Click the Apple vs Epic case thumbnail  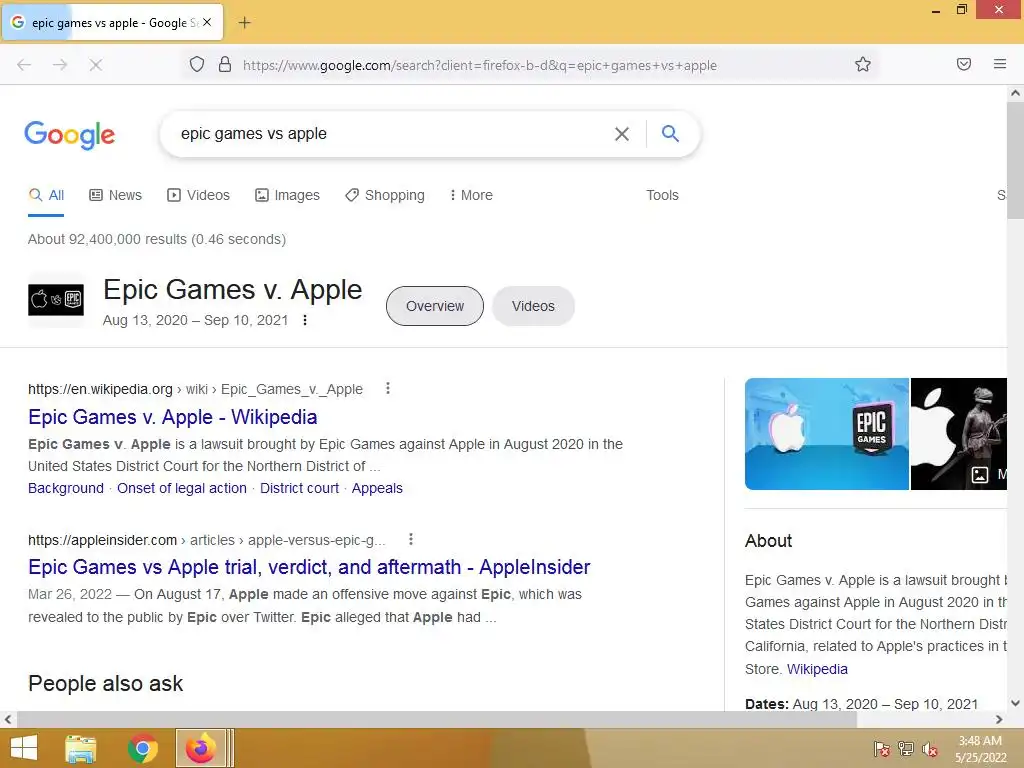56,300
